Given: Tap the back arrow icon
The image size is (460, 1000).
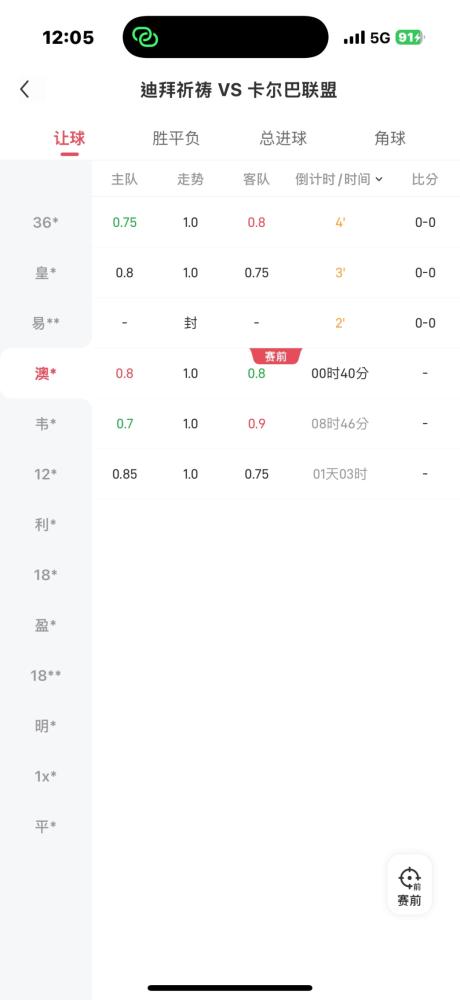Looking at the screenshot, I should pyautogui.click(x=24, y=89).
